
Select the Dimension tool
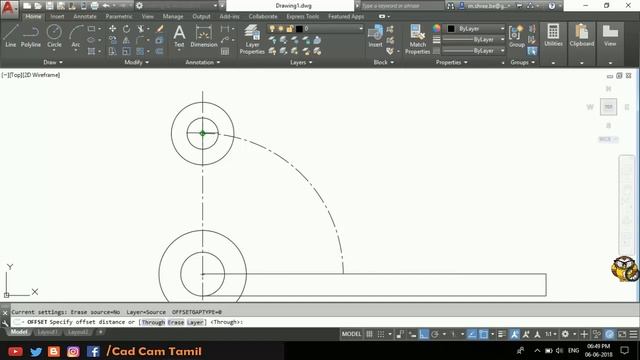[x=204, y=36]
